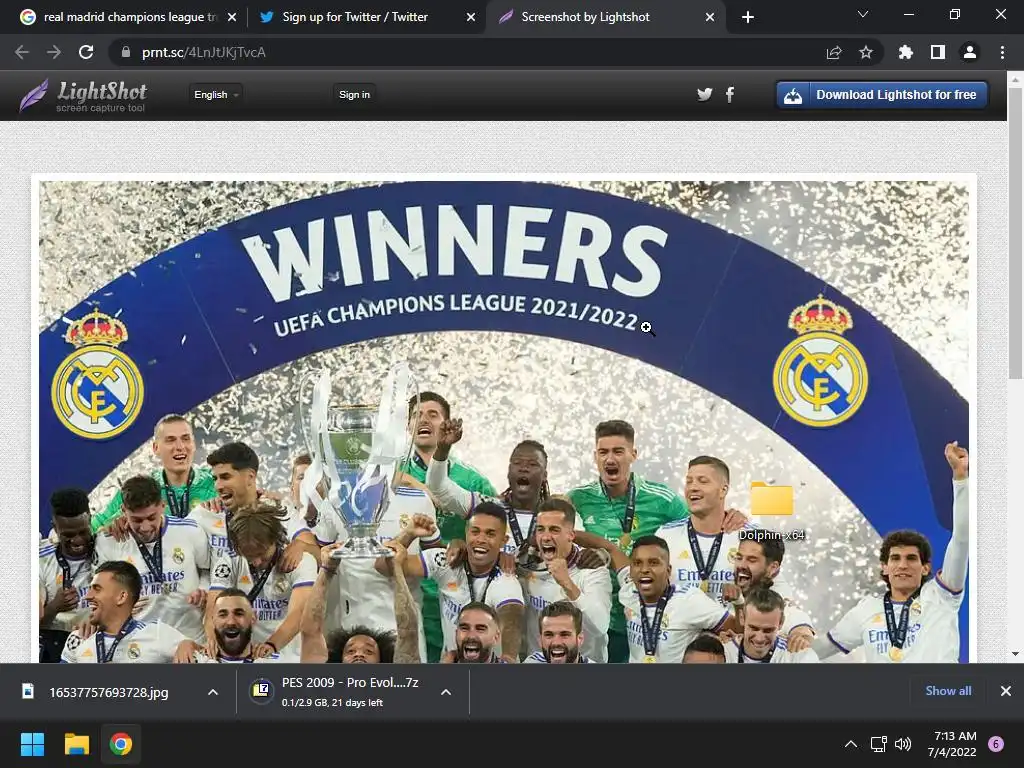Go back with the browser back arrow
This screenshot has height=768, width=1024.
(x=22, y=52)
